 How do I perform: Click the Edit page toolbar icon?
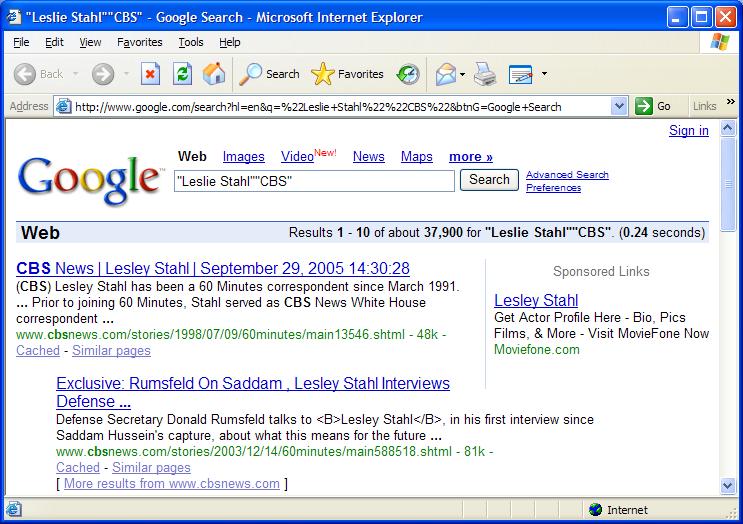click(520, 74)
